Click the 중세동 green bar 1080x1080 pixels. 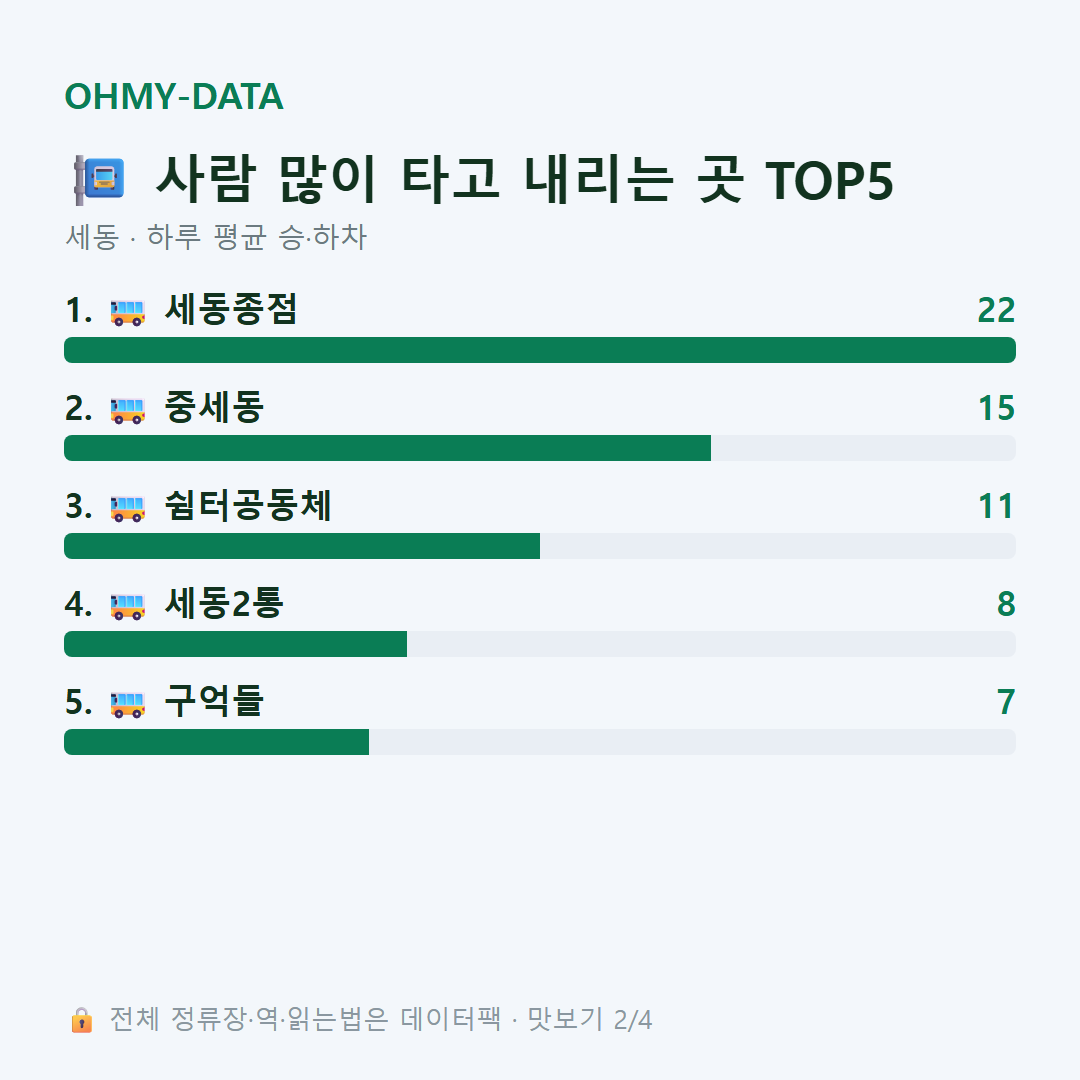pos(387,448)
